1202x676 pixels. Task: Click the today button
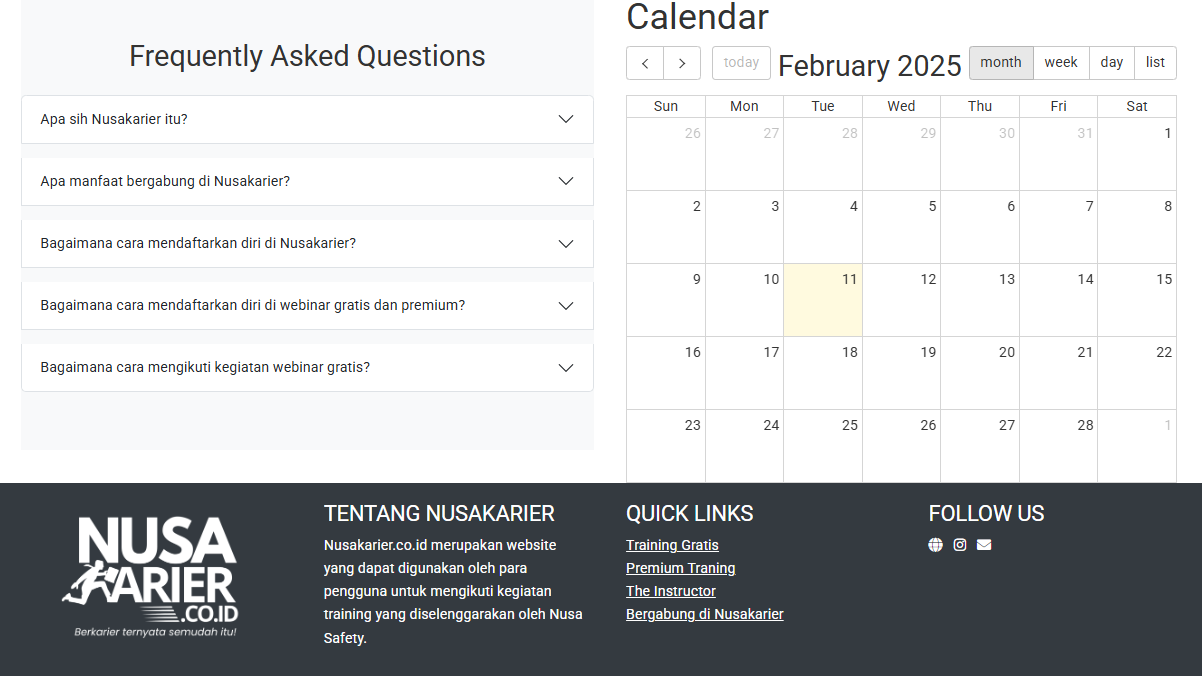[741, 63]
